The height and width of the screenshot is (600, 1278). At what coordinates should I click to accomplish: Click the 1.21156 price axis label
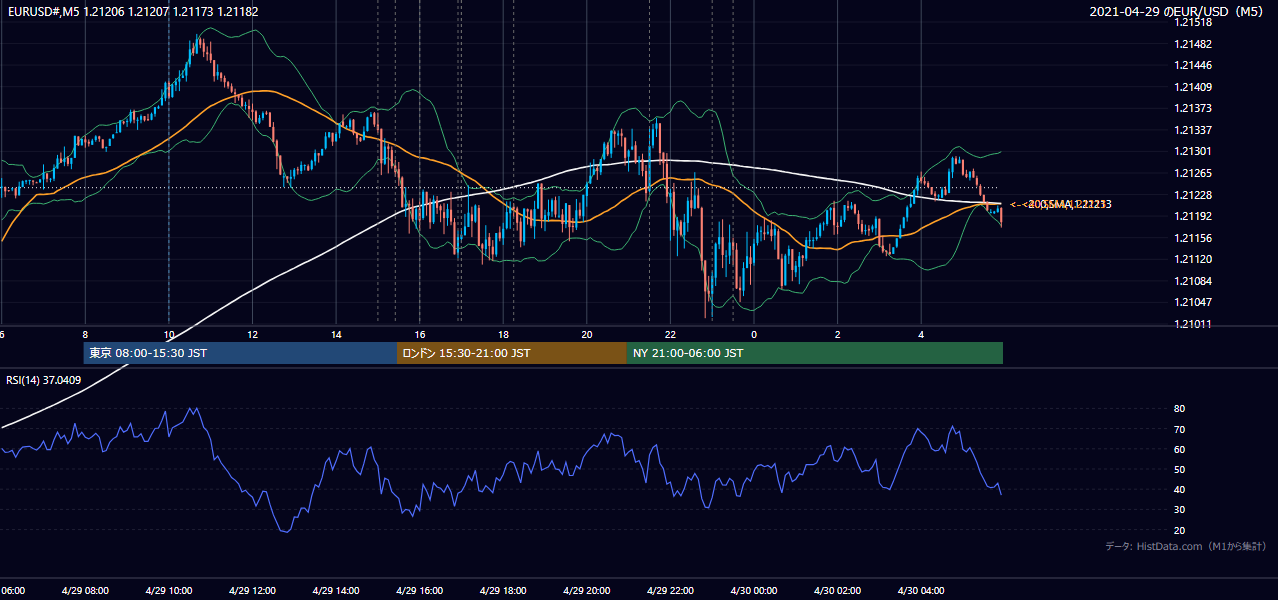coord(1194,238)
